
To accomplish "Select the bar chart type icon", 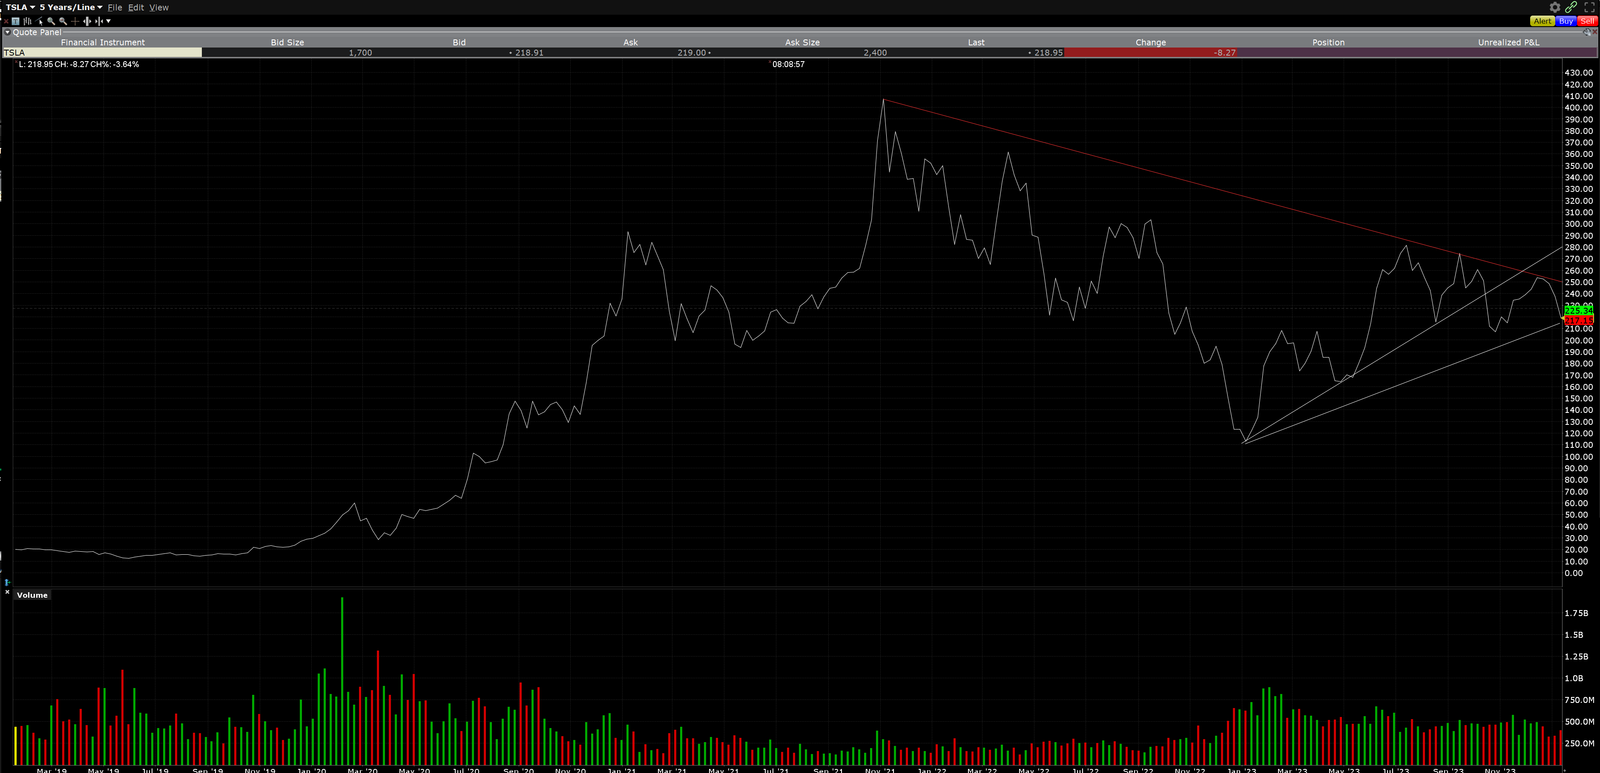I will (27, 21).
